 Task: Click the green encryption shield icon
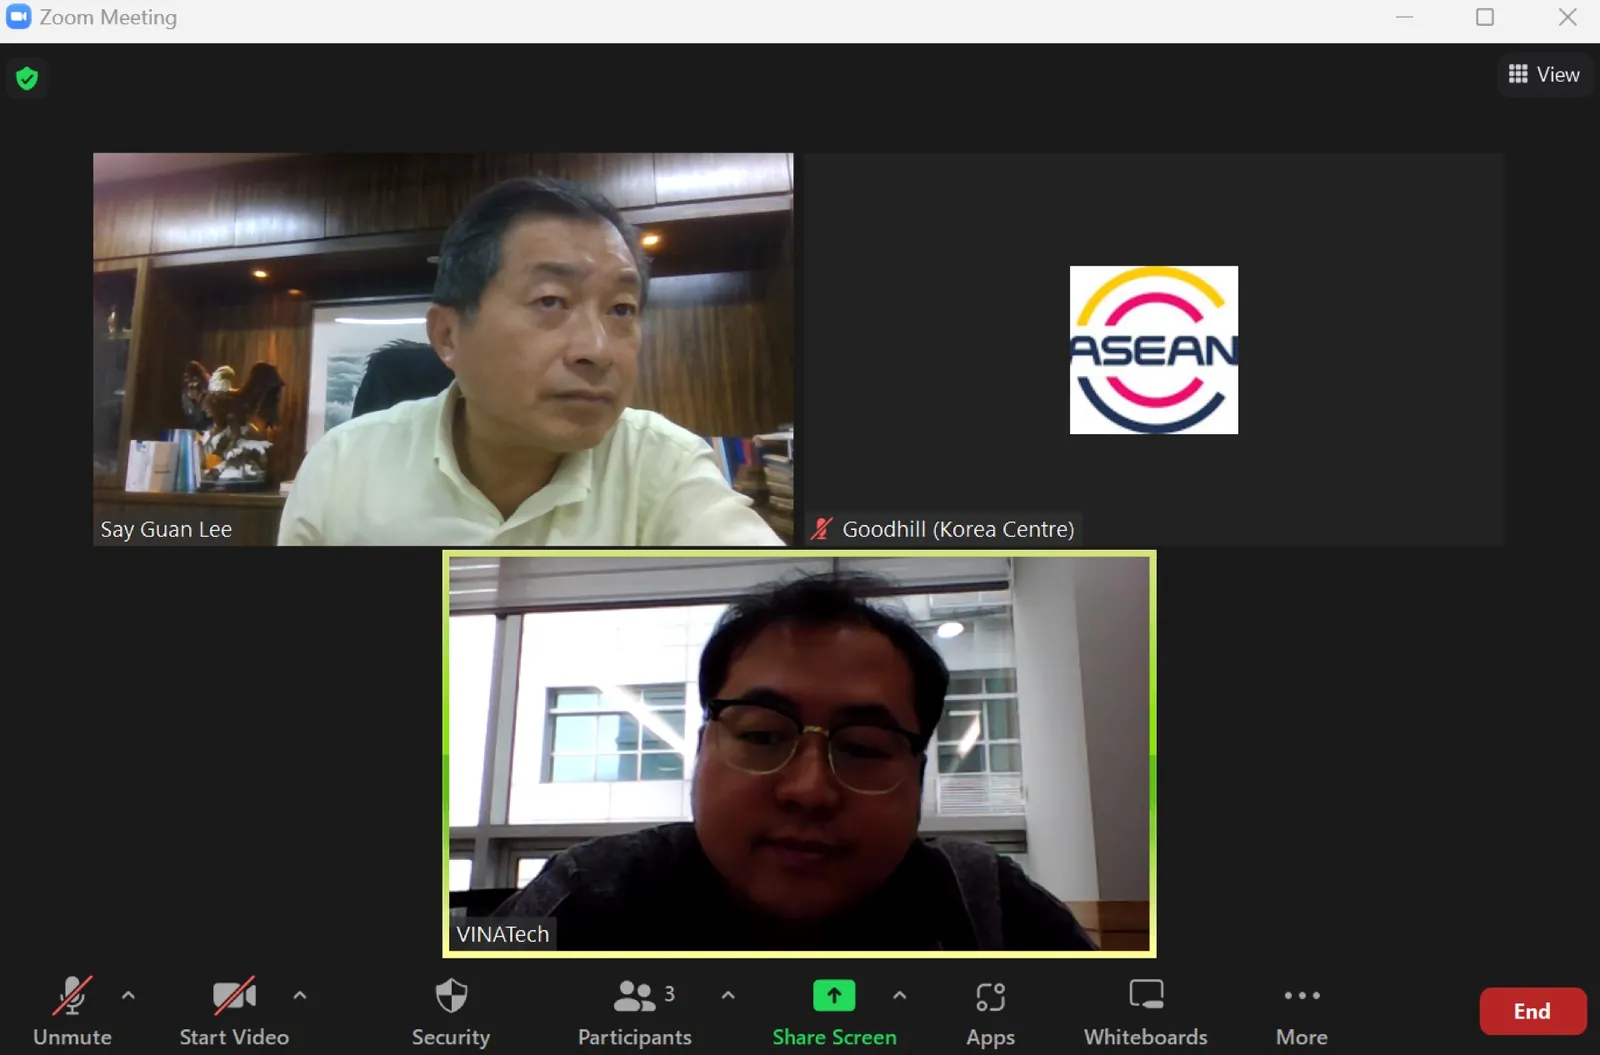(27, 78)
